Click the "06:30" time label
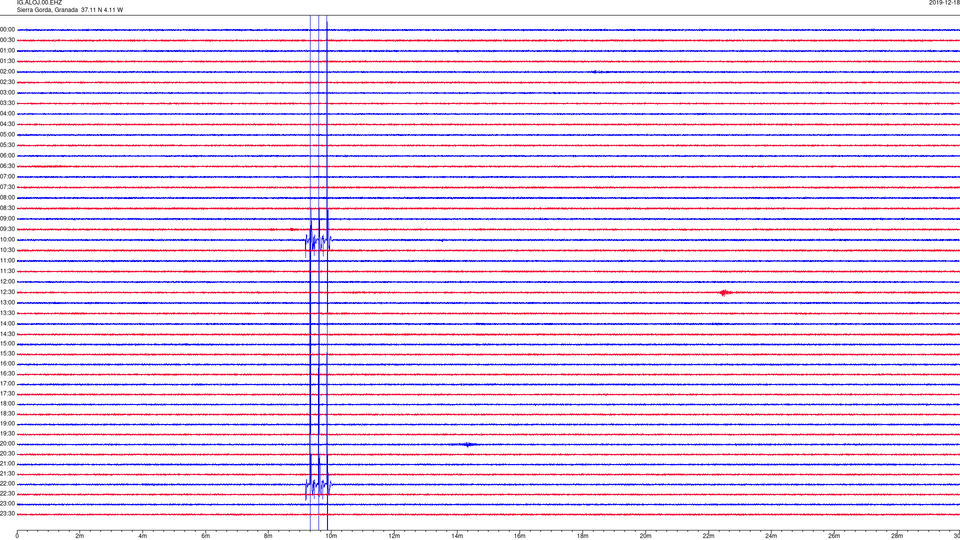This screenshot has height=540, width=960. coord(7,166)
